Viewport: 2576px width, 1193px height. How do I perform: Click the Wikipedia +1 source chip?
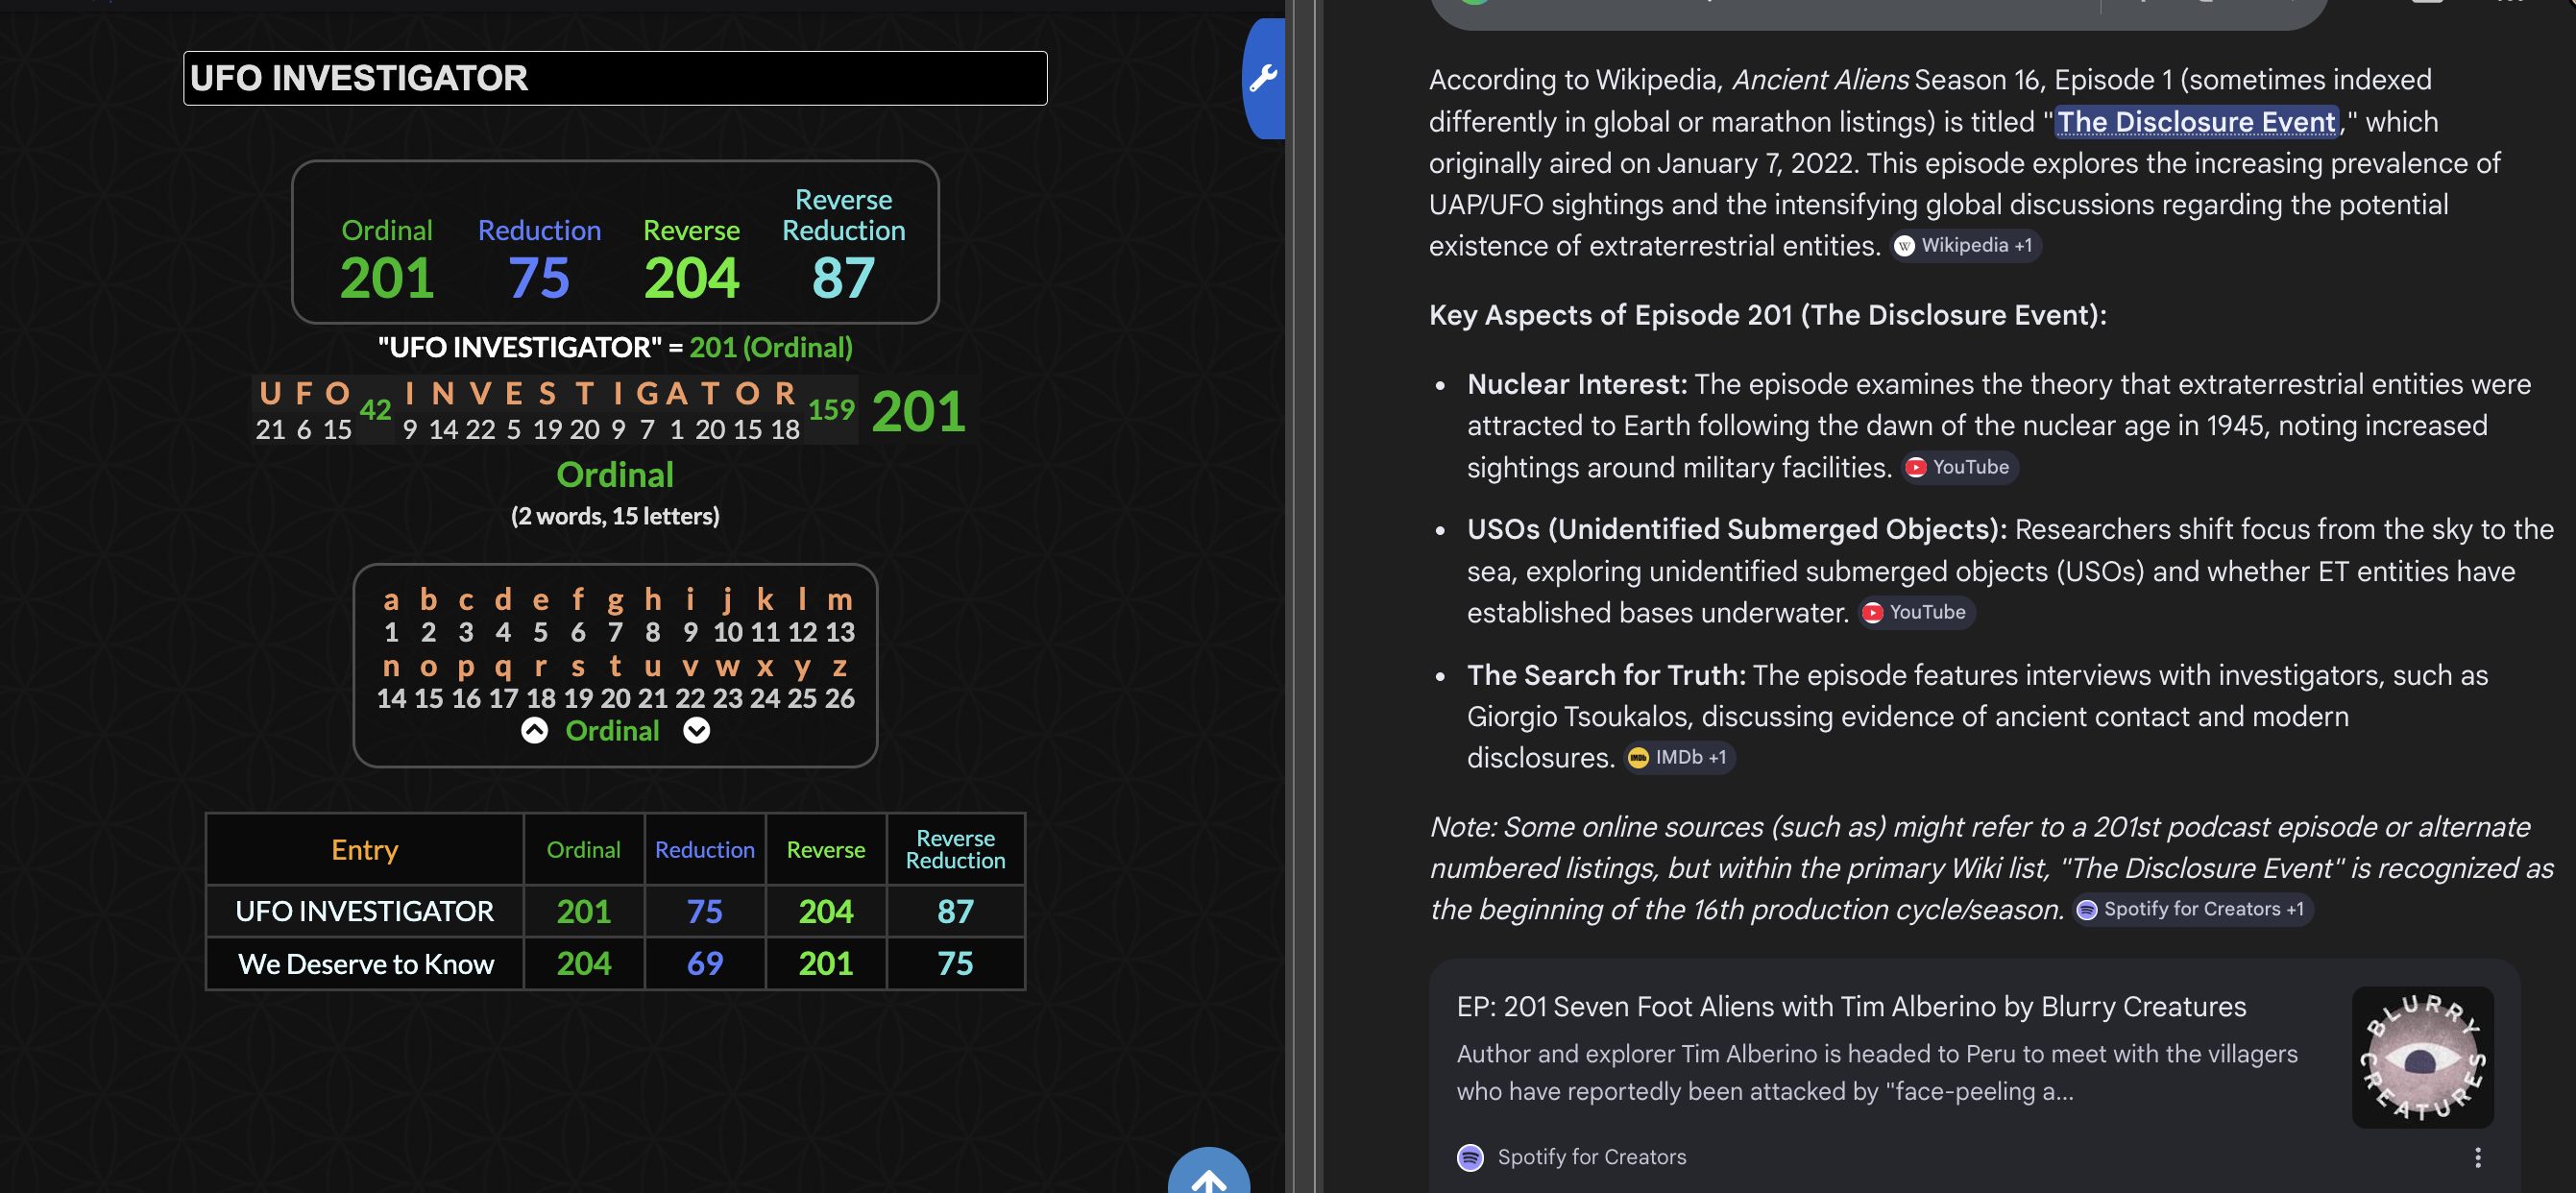1965,246
